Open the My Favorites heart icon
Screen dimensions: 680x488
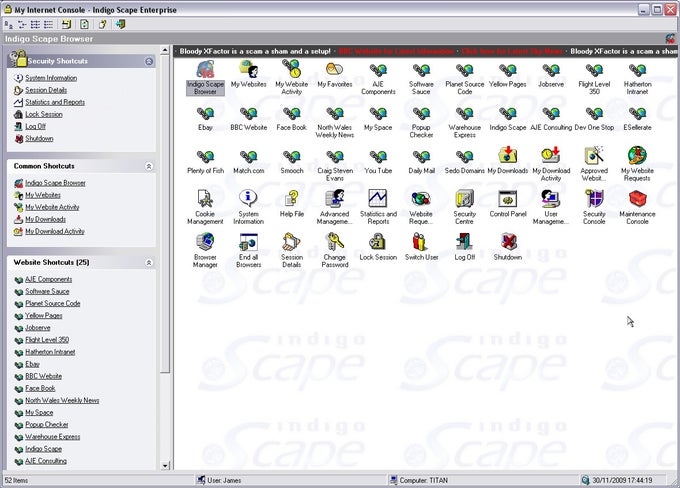334,69
